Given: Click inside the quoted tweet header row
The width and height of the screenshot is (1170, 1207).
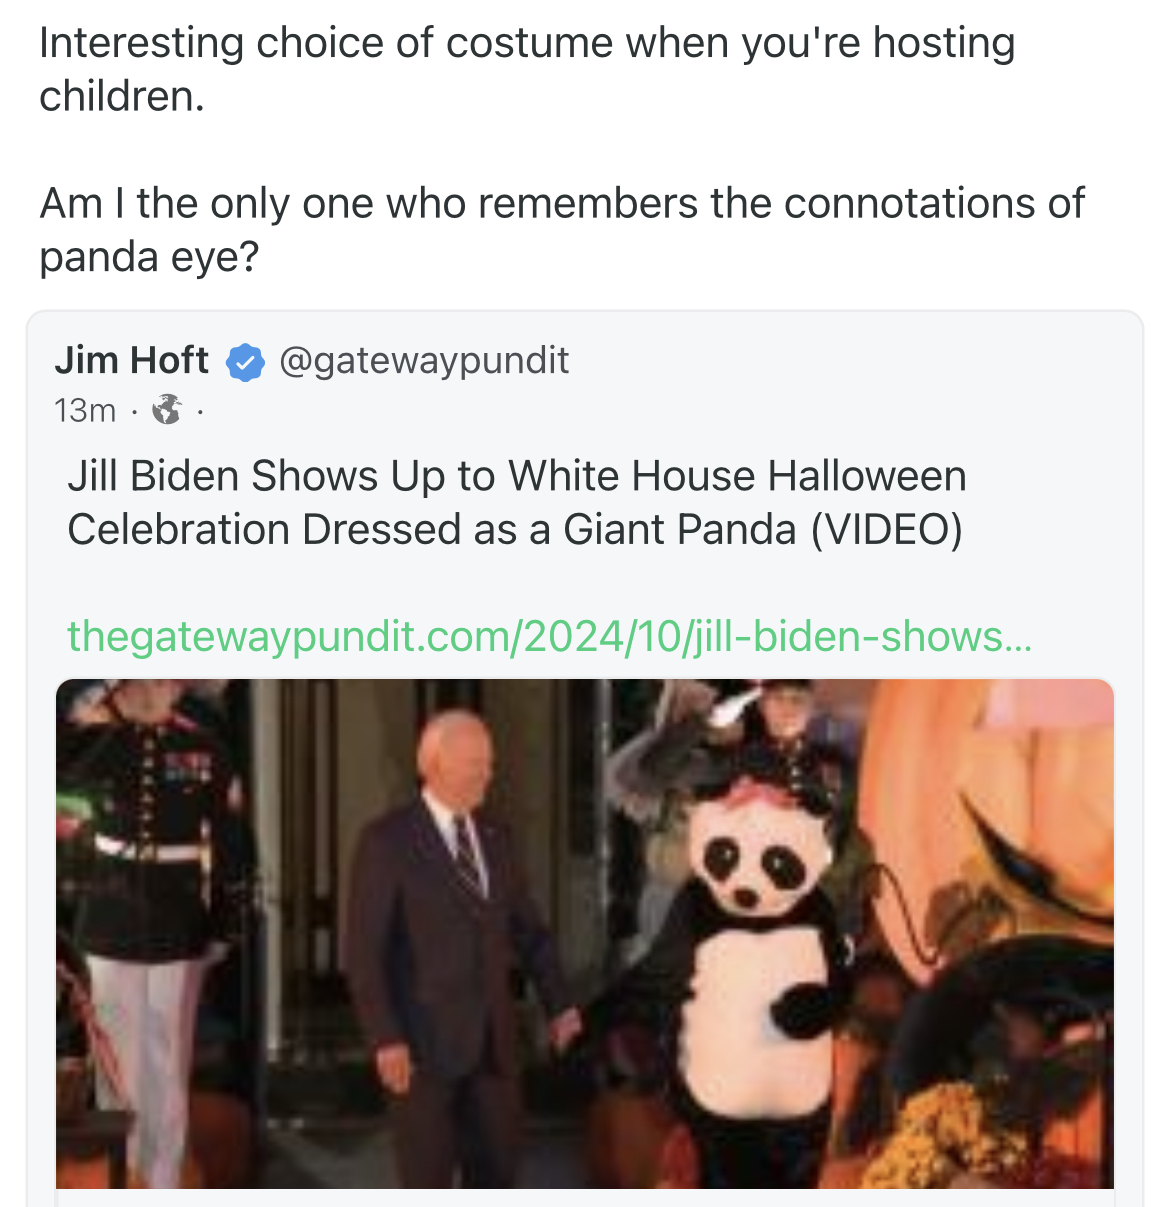Looking at the screenshot, I should (x=300, y=380).
